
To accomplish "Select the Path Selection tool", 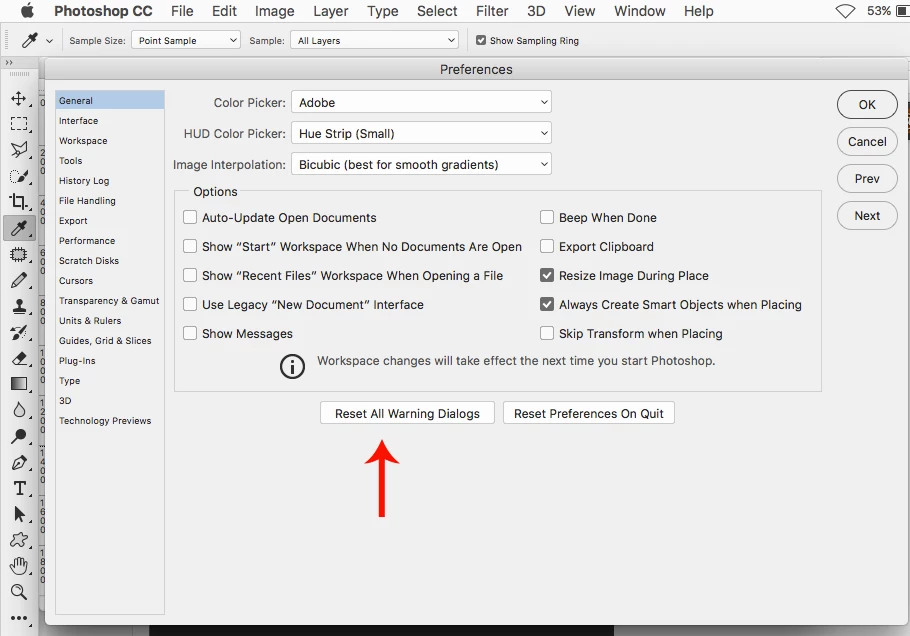I will pos(19,514).
